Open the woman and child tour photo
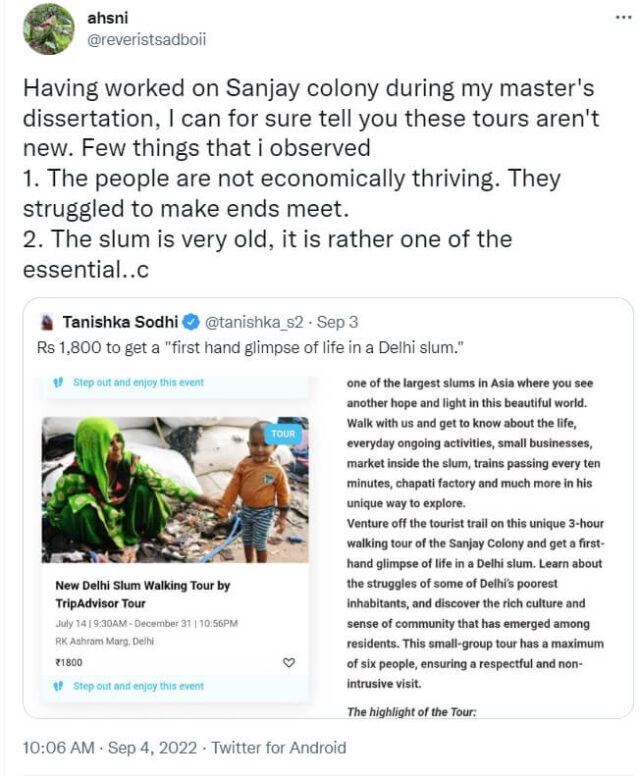 175,490
